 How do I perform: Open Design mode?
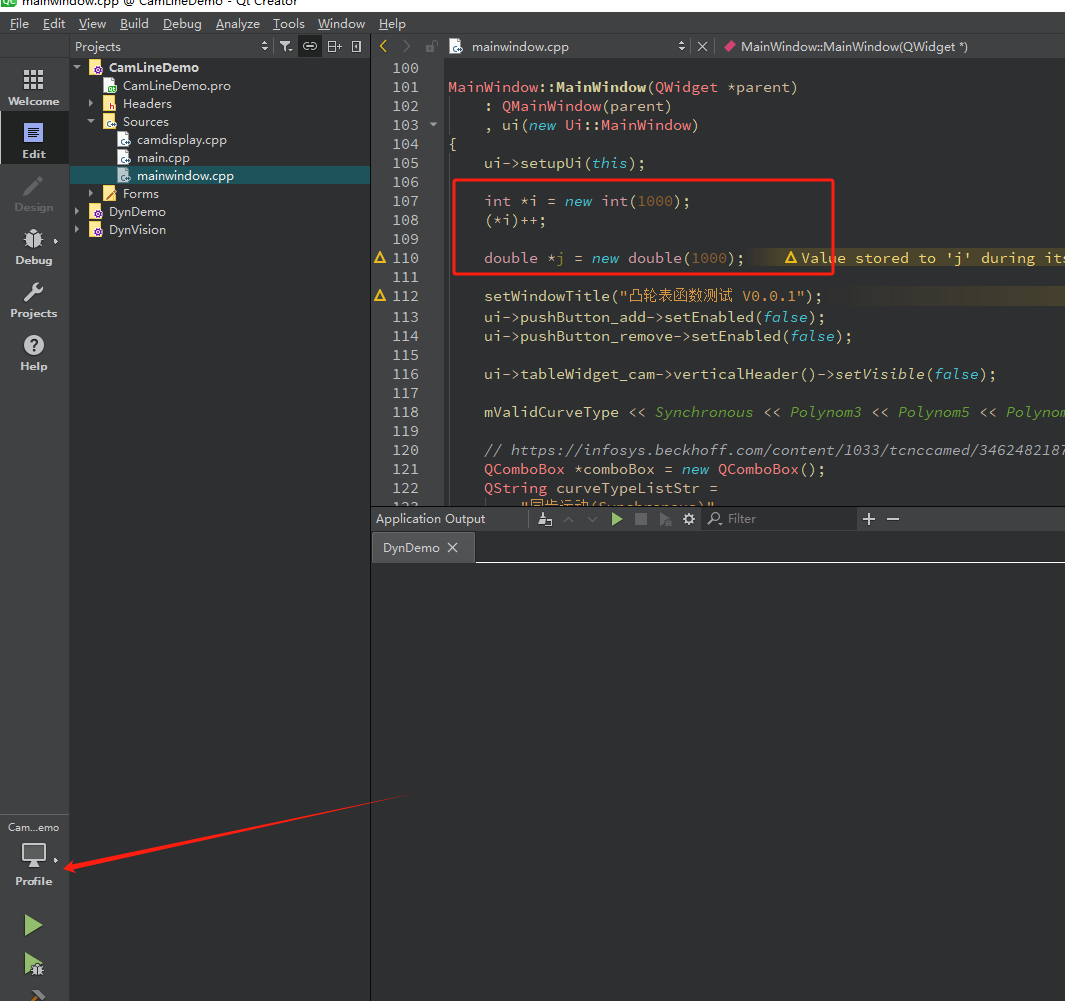(33, 193)
